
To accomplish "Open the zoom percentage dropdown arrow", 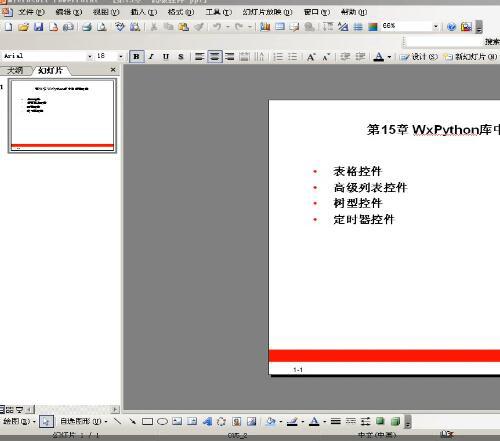I will click(435, 27).
